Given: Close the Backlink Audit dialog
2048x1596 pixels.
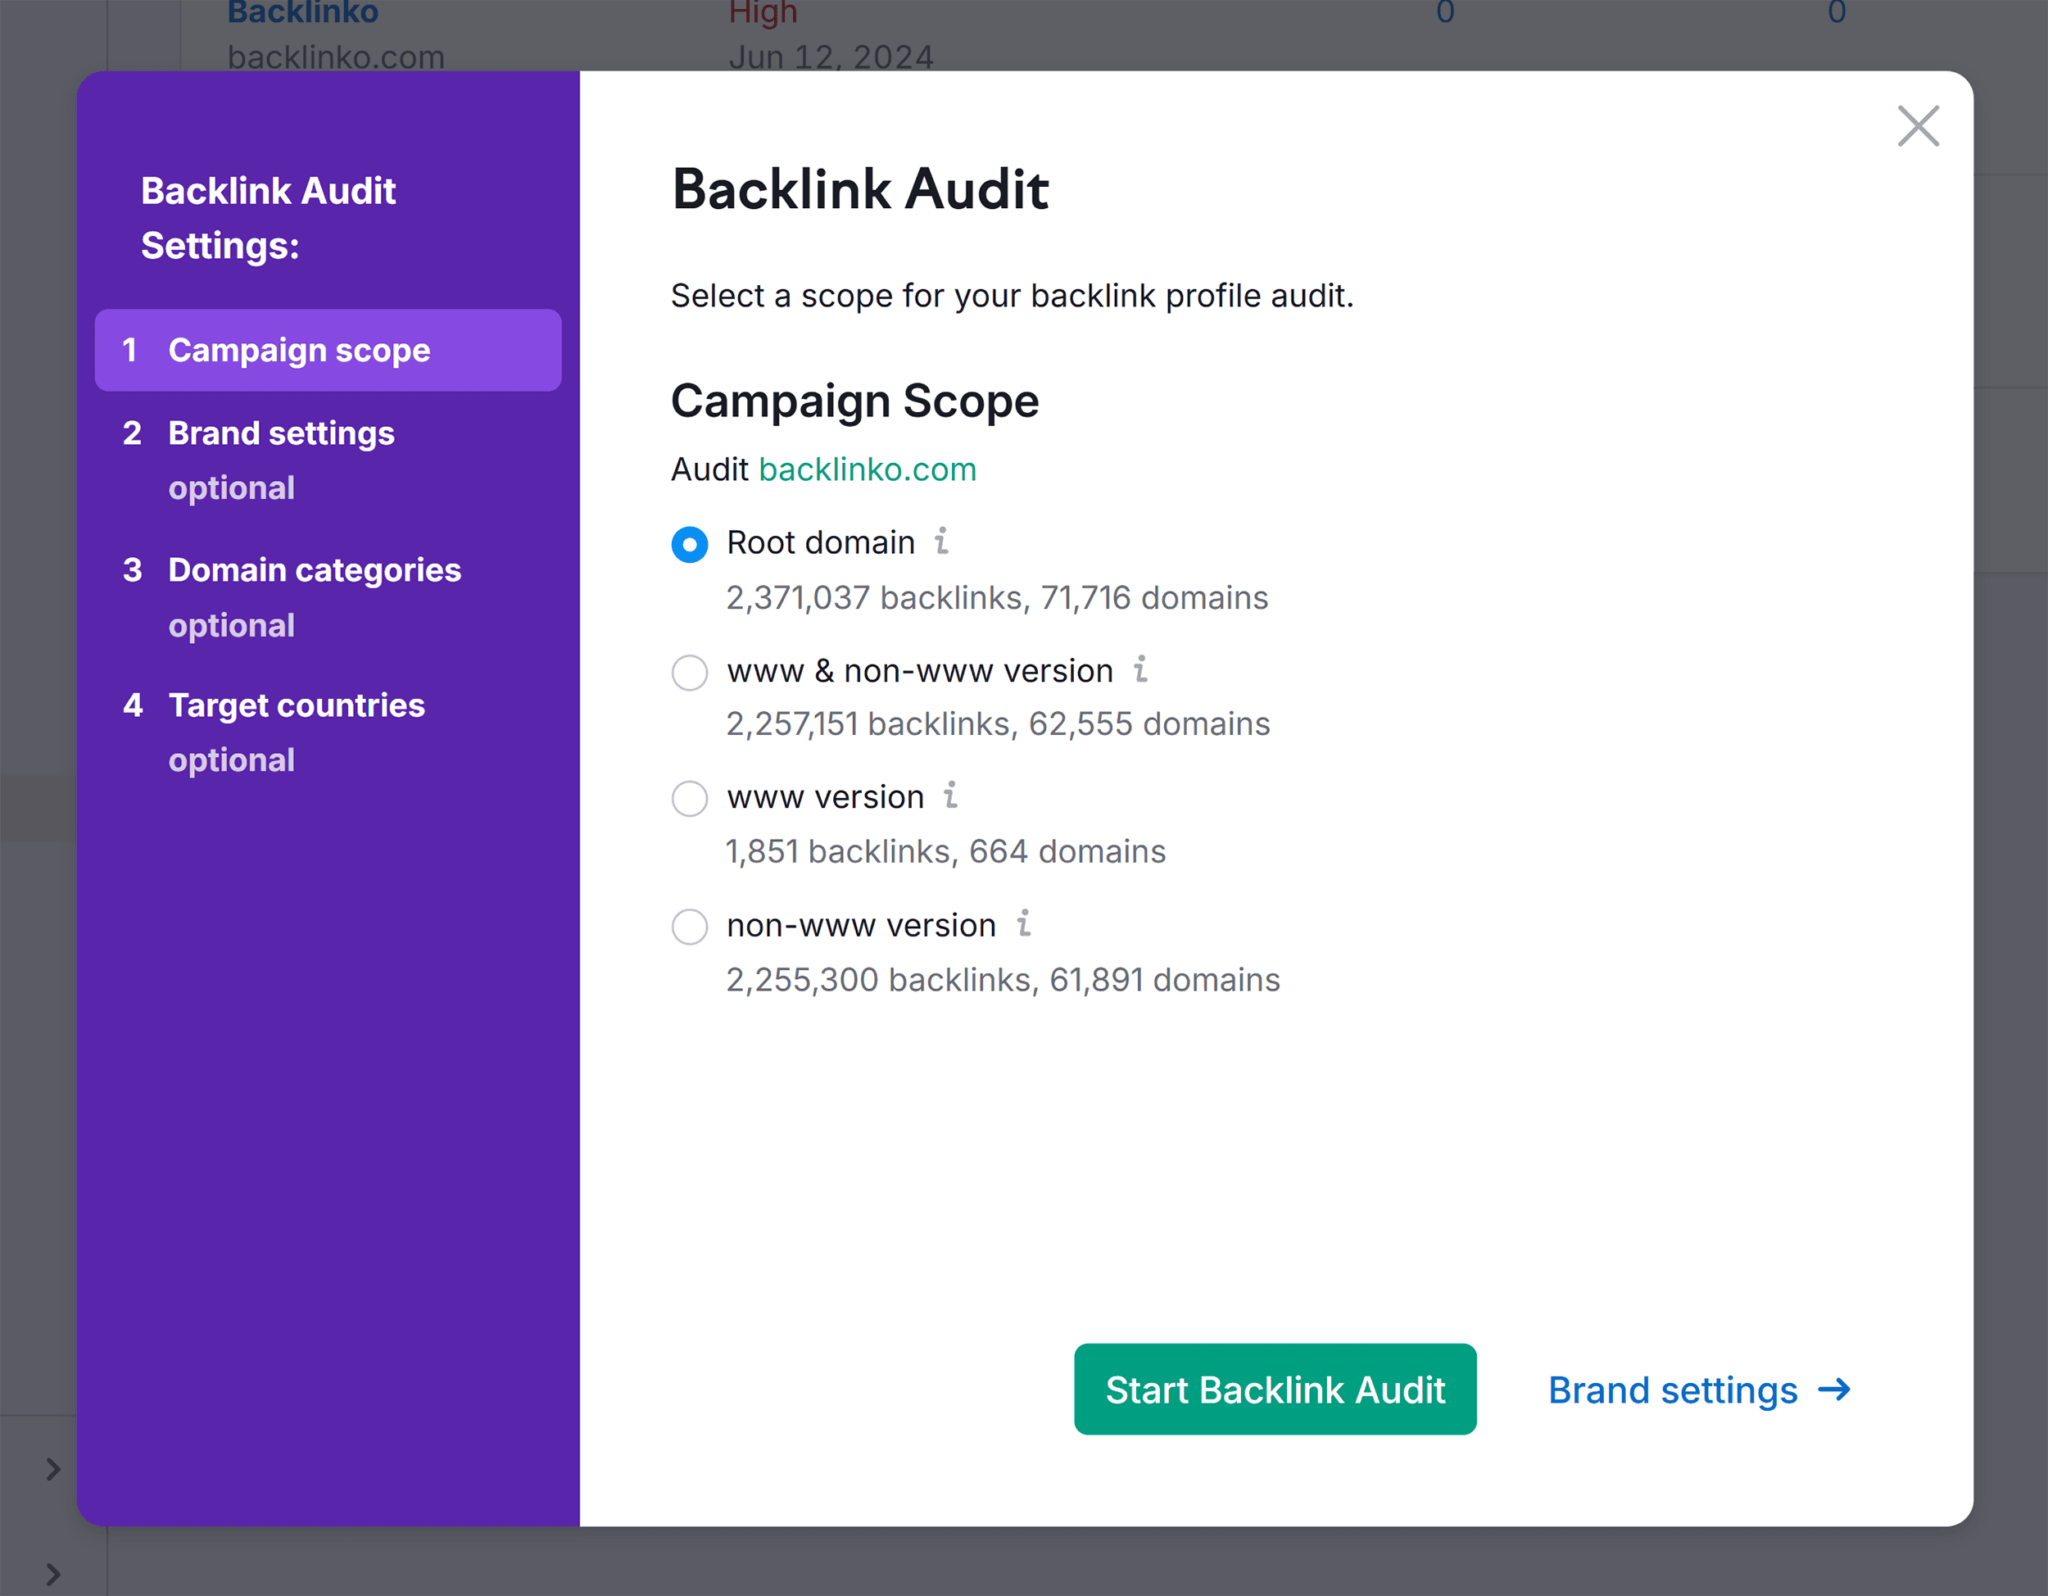Looking at the screenshot, I should pos(1915,126).
